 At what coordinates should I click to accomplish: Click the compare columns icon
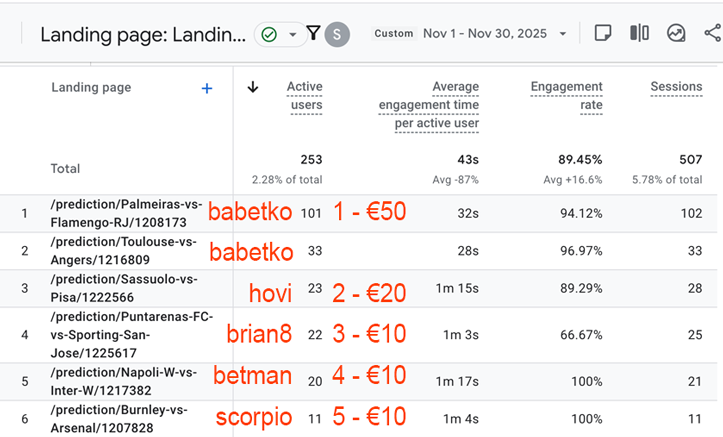(639, 33)
